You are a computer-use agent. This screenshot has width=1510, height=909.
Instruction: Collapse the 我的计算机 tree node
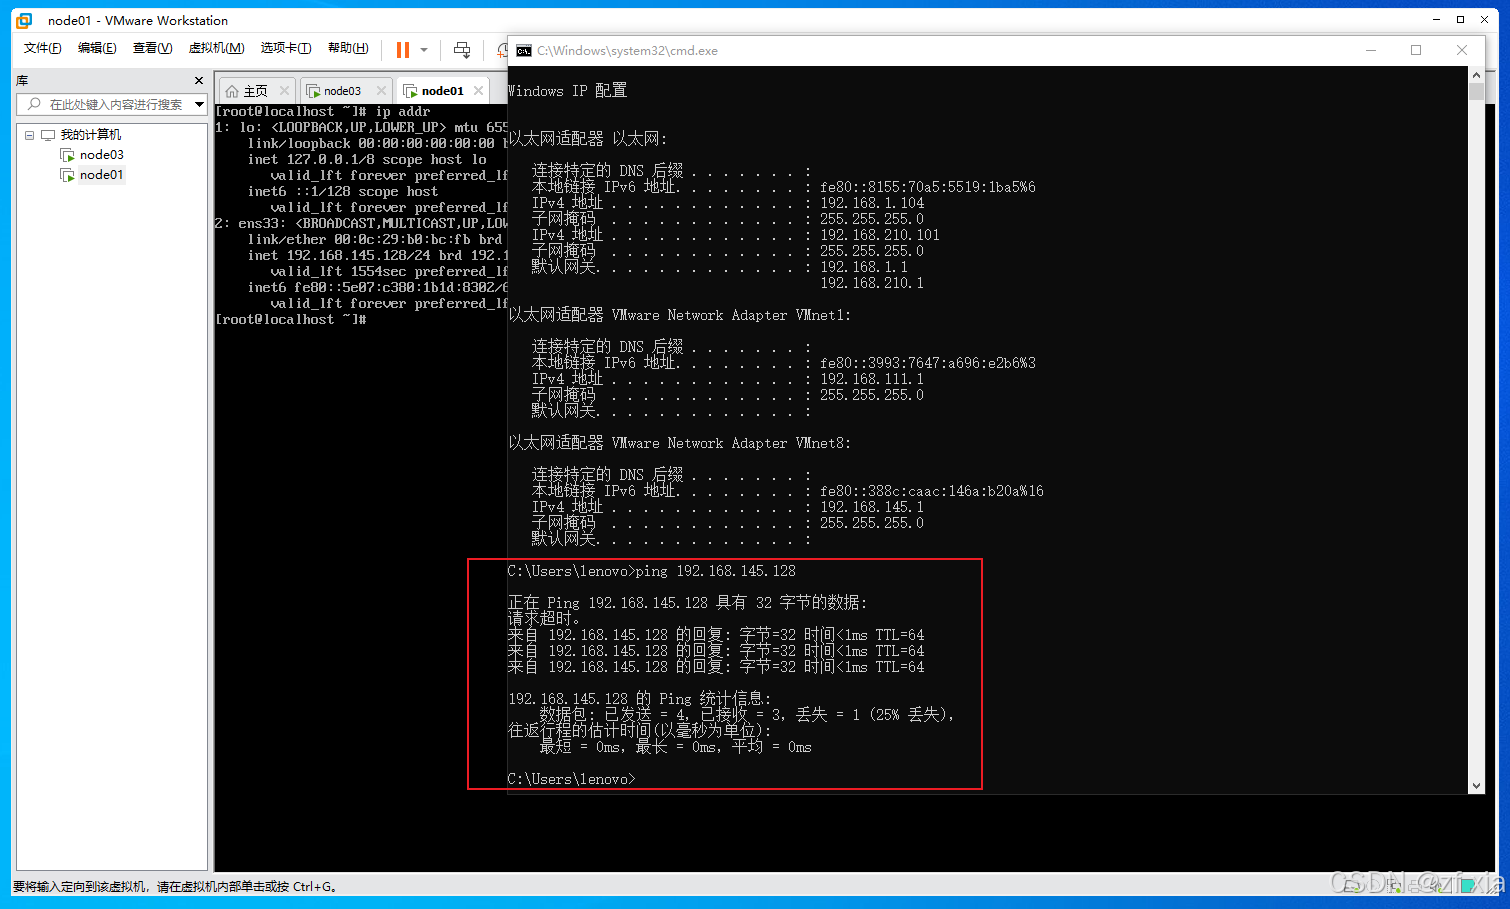pos(29,135)
